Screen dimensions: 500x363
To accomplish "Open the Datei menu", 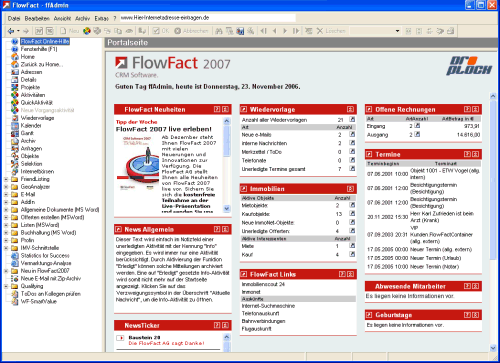I will click(x=14, y=18).
